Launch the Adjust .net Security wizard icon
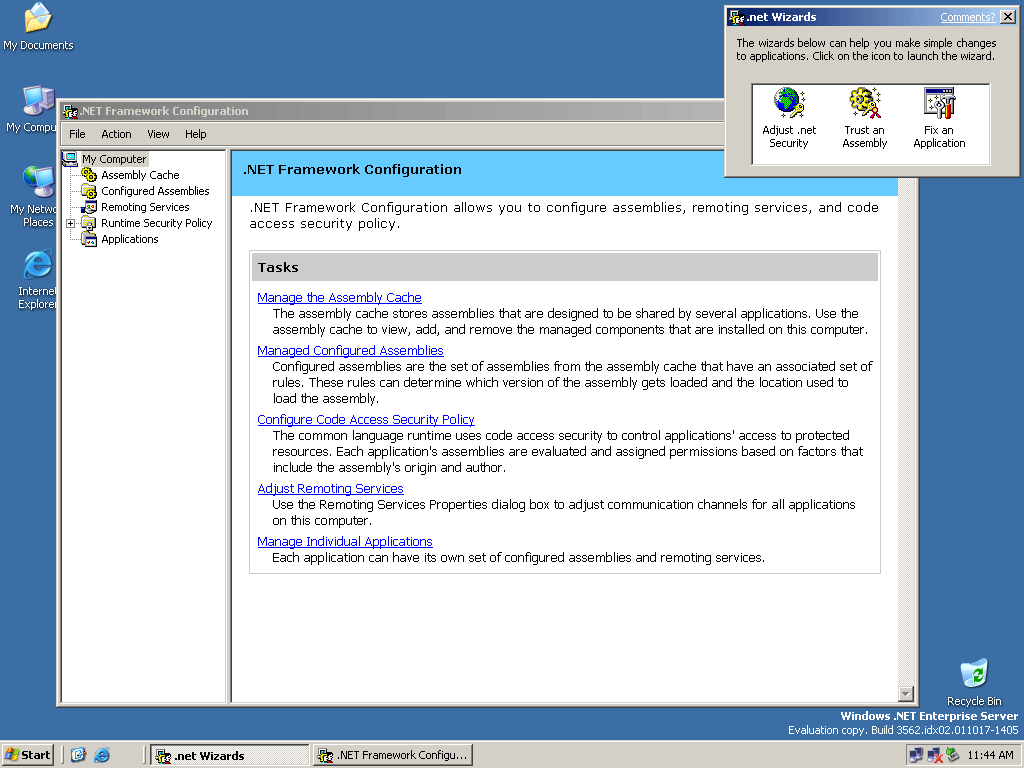Screen dimensions: 1024x768 790,103
